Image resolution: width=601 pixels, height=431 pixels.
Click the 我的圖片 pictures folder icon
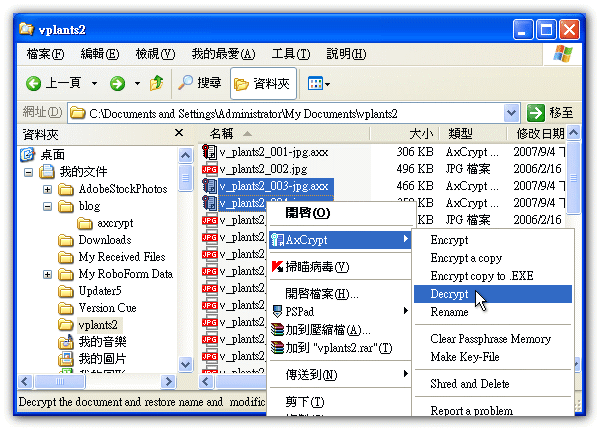pos(66,359)
